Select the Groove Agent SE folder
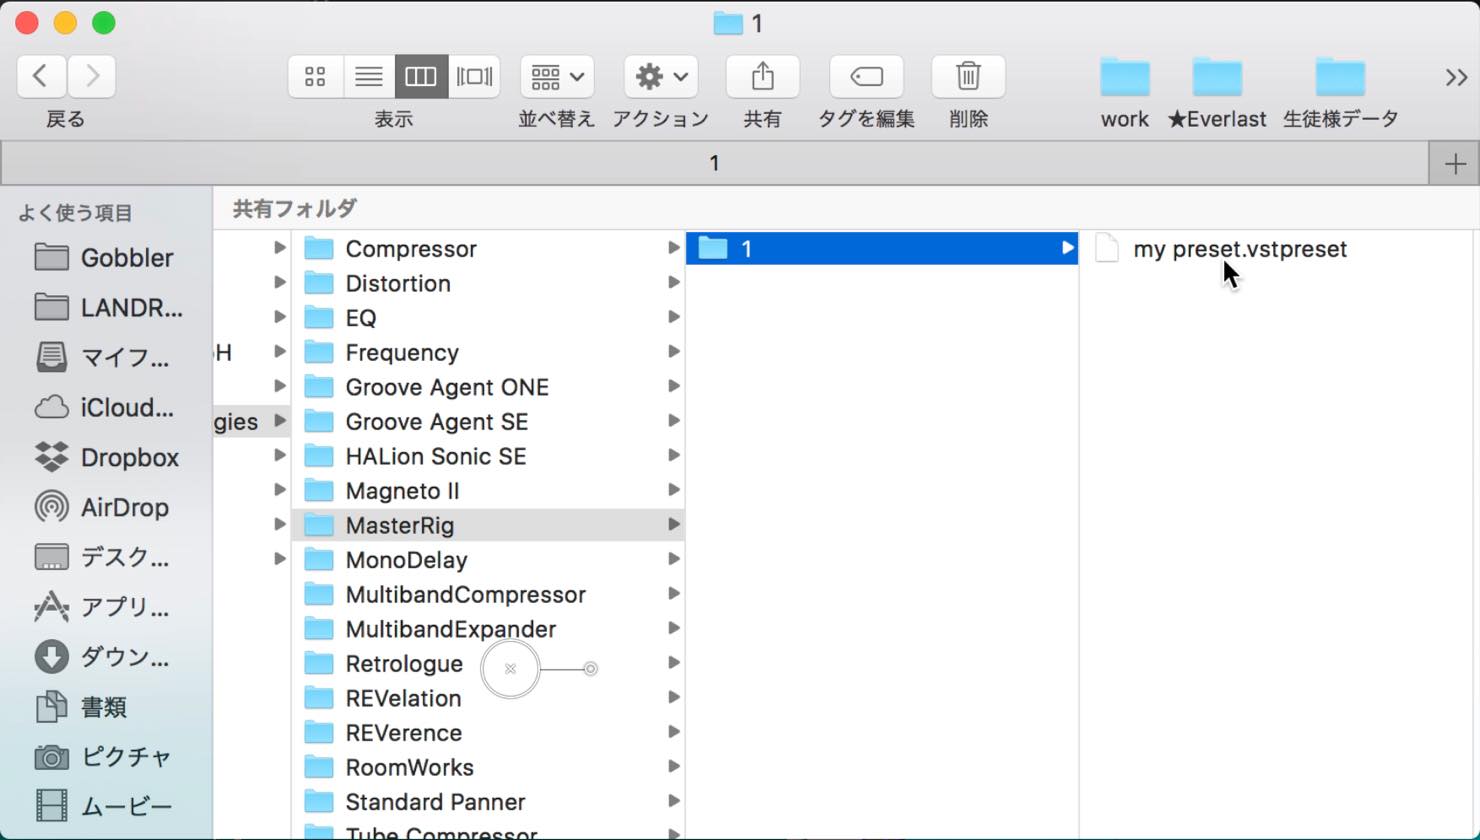 tap(488, 422)
